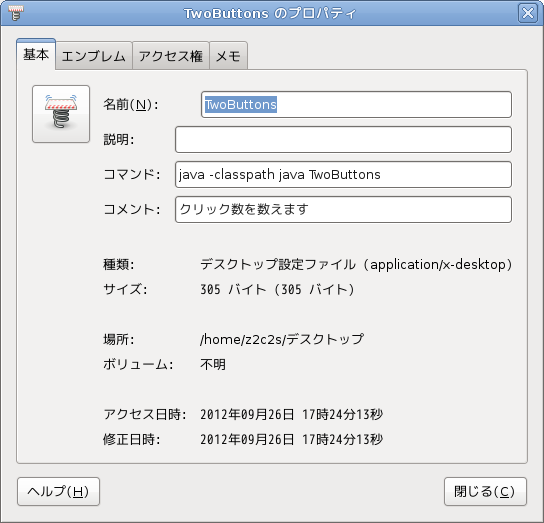
Task: Click the コメント field
Action: coord(343,210)
